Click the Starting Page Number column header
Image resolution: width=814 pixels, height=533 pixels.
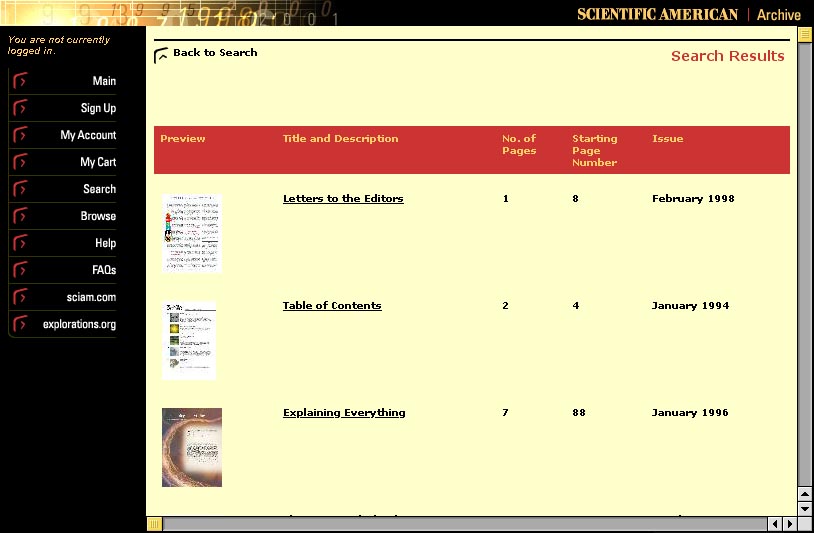coord(595,151)
